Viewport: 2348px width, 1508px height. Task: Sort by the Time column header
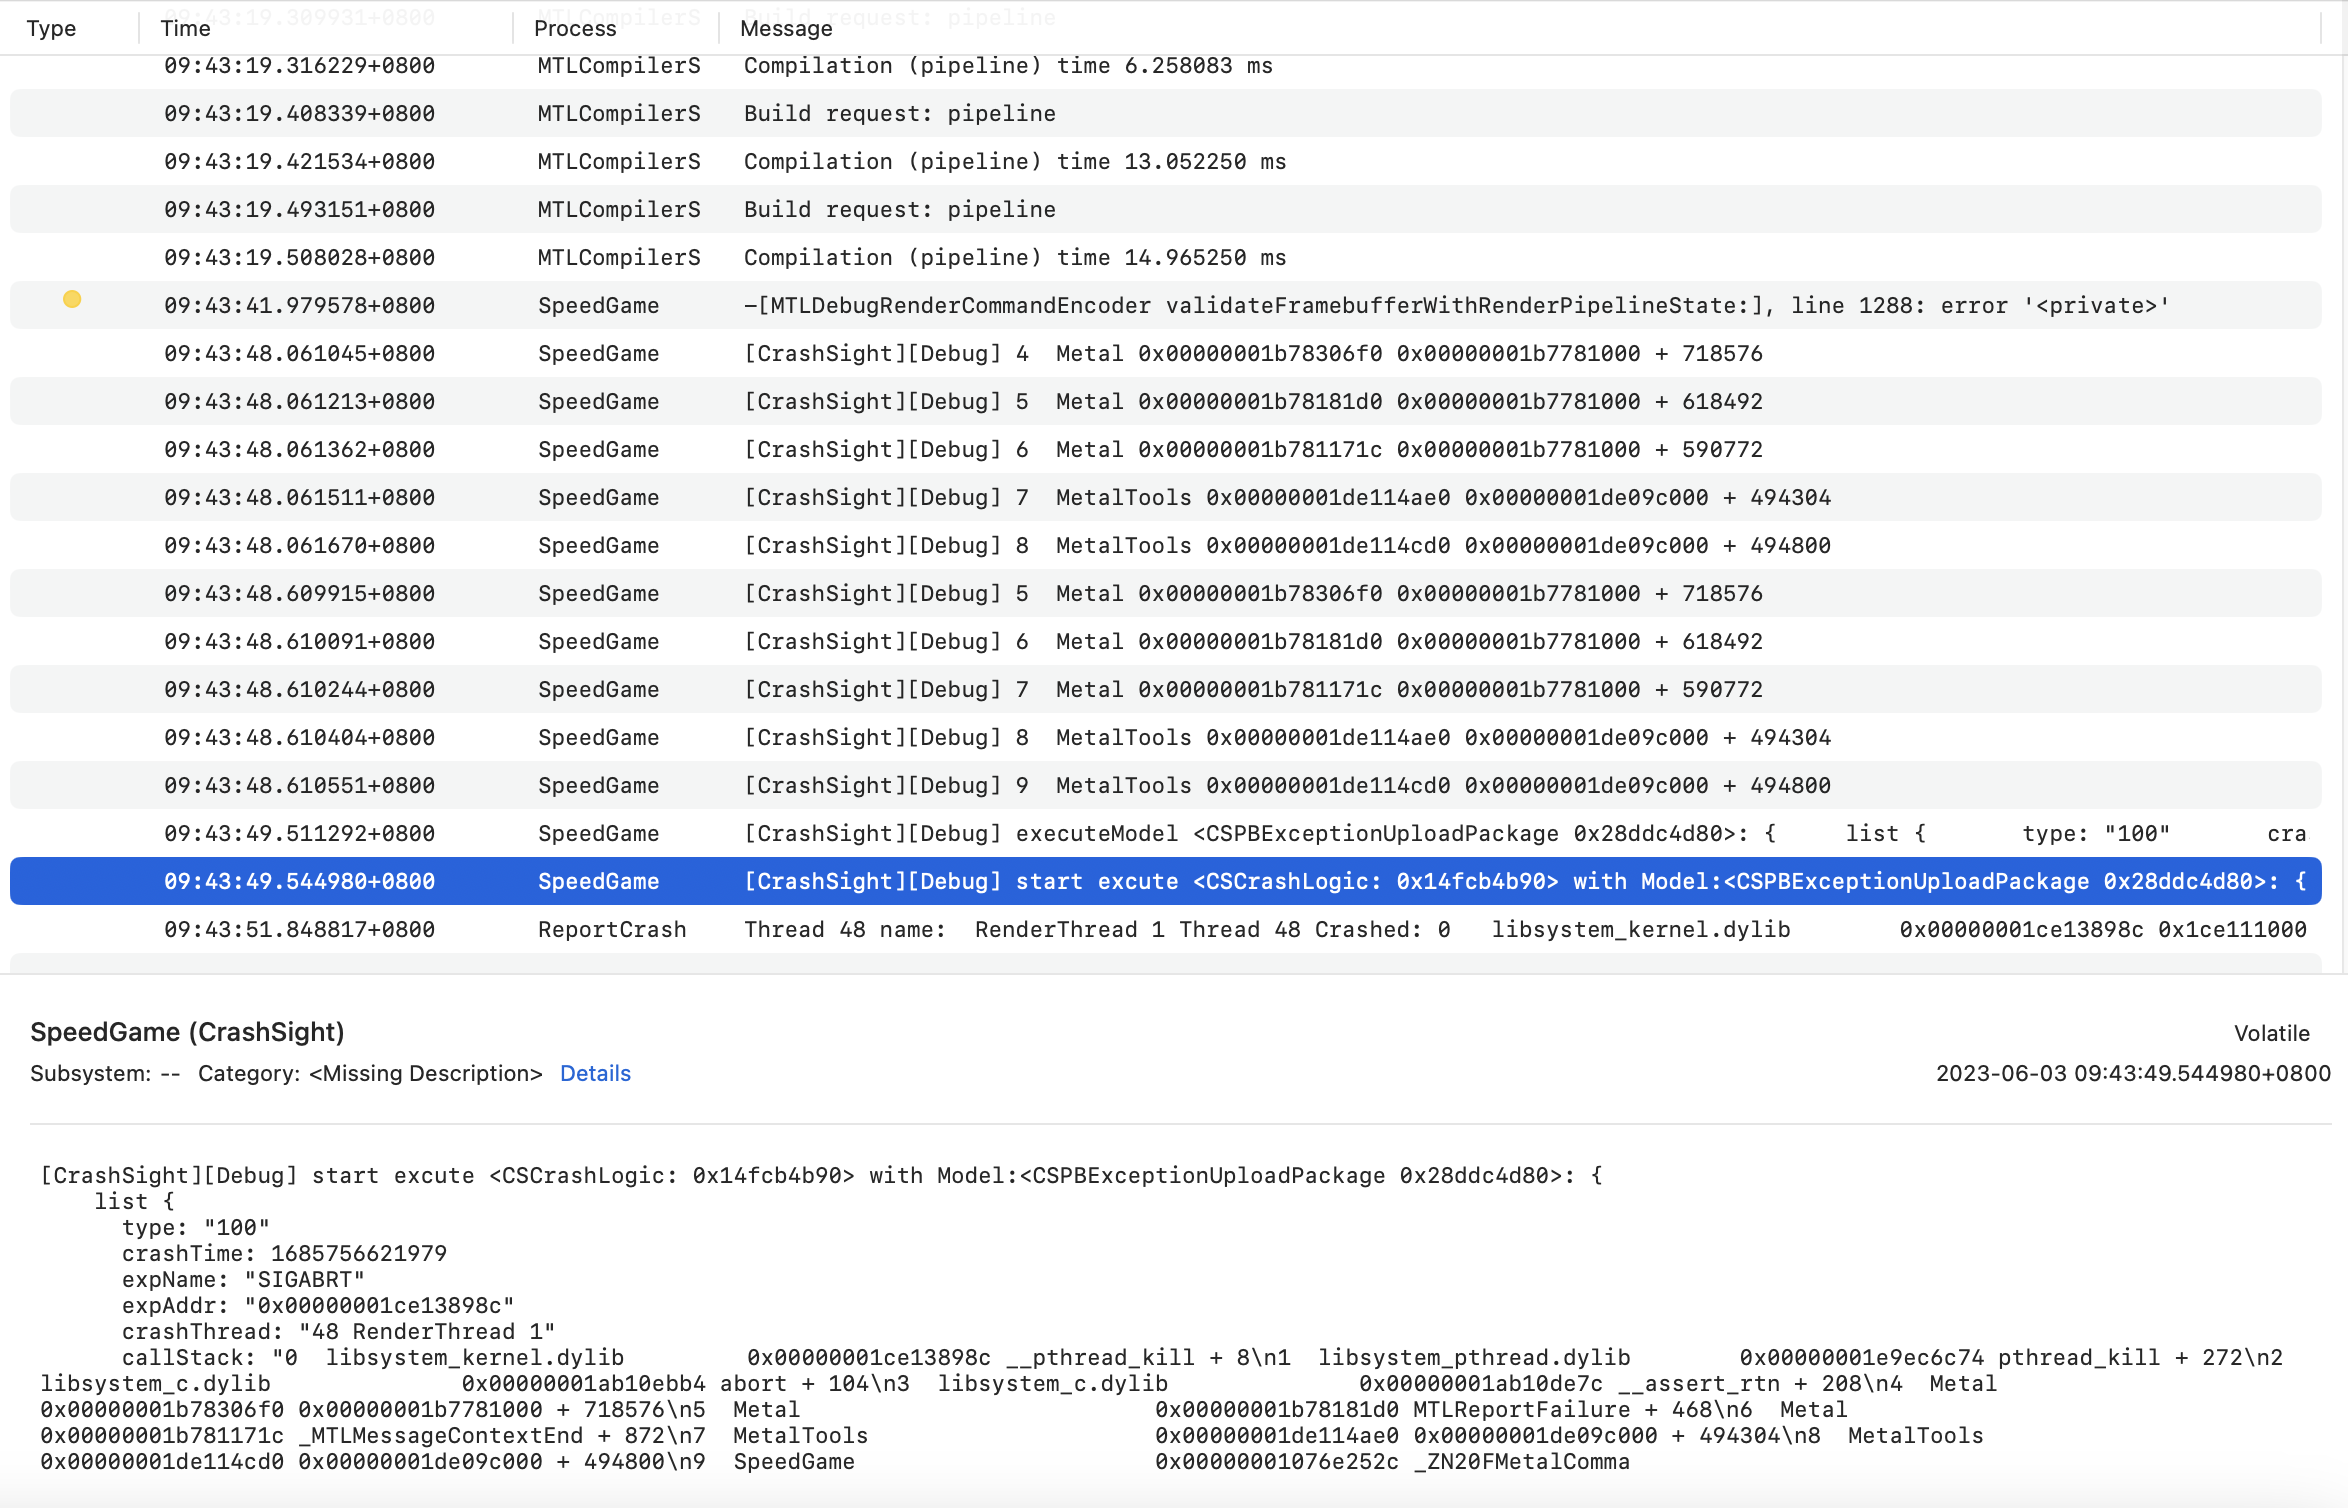point(186,28)
